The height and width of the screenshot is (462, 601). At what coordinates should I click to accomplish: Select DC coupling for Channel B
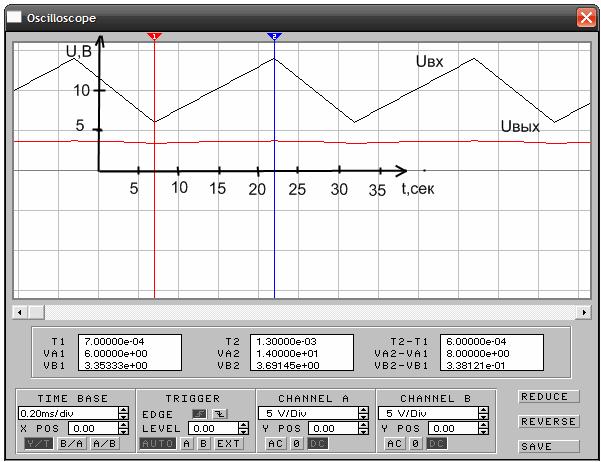pyautogui.click(x=434, y=443)
